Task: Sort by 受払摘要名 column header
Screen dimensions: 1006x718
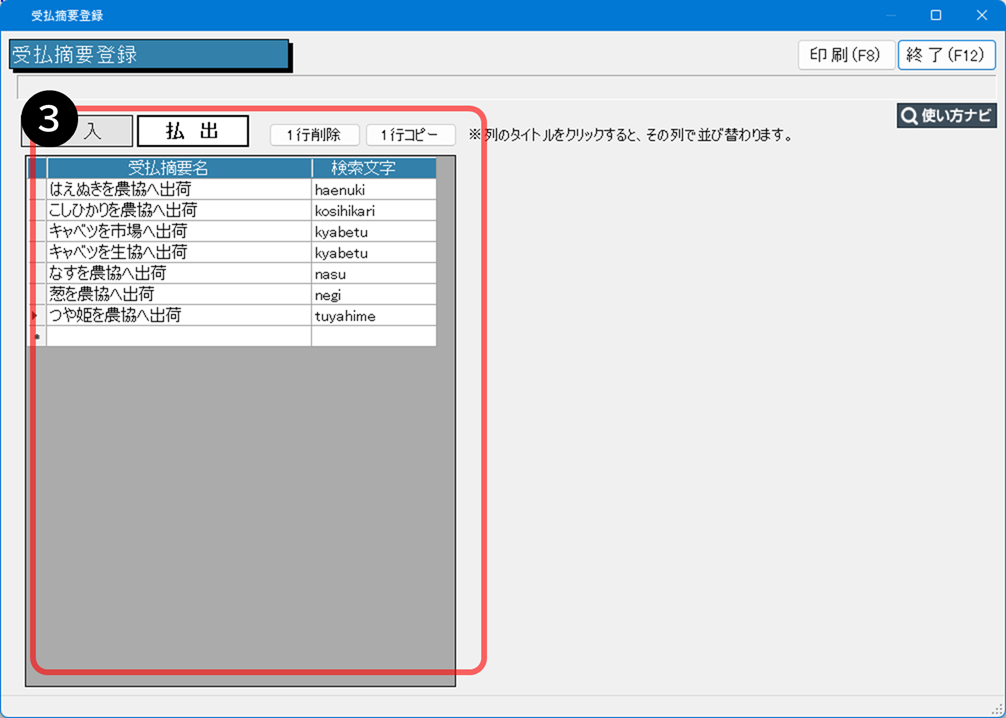Action: tap(179, 168)
